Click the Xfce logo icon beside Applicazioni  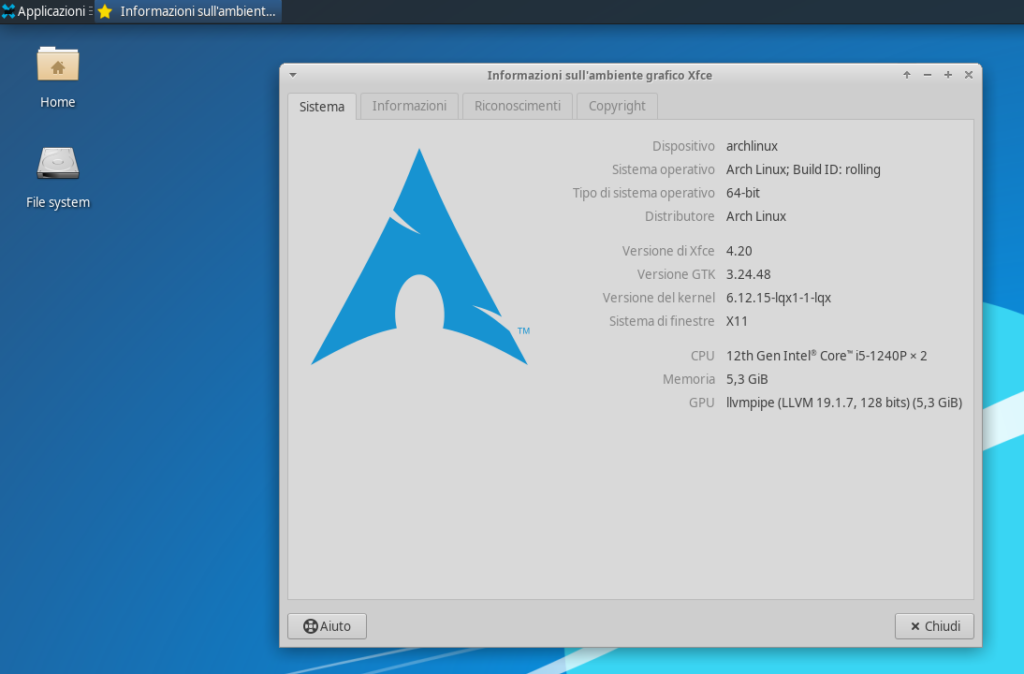pos(10,11)
